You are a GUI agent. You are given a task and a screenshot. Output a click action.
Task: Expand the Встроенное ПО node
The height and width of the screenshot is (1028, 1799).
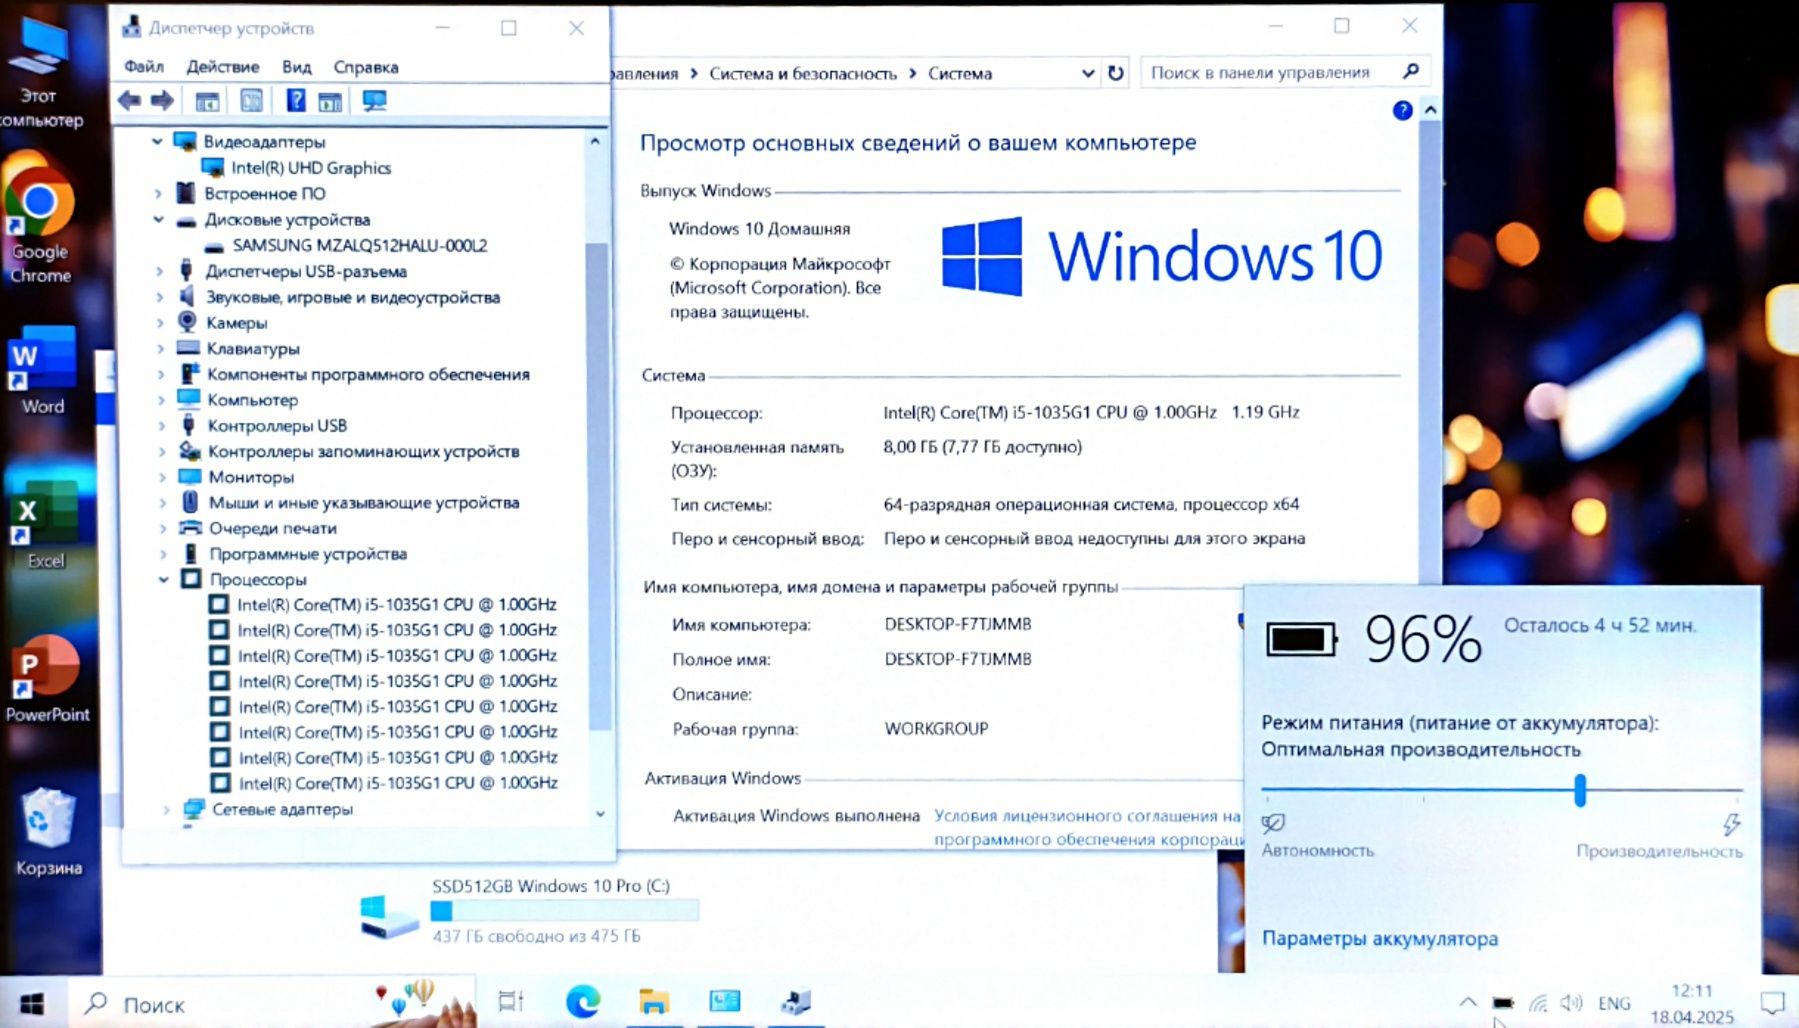(158, 193)
